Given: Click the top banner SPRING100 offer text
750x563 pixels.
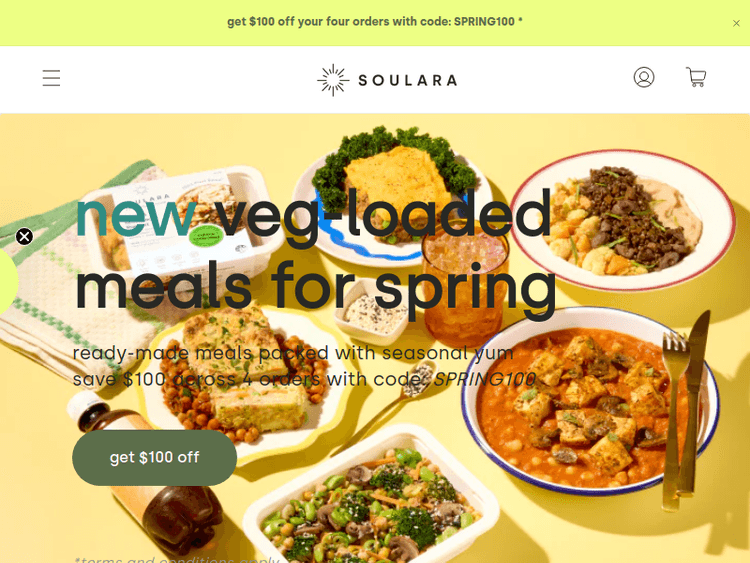Looking at the screenshot, I should (375, 22).
